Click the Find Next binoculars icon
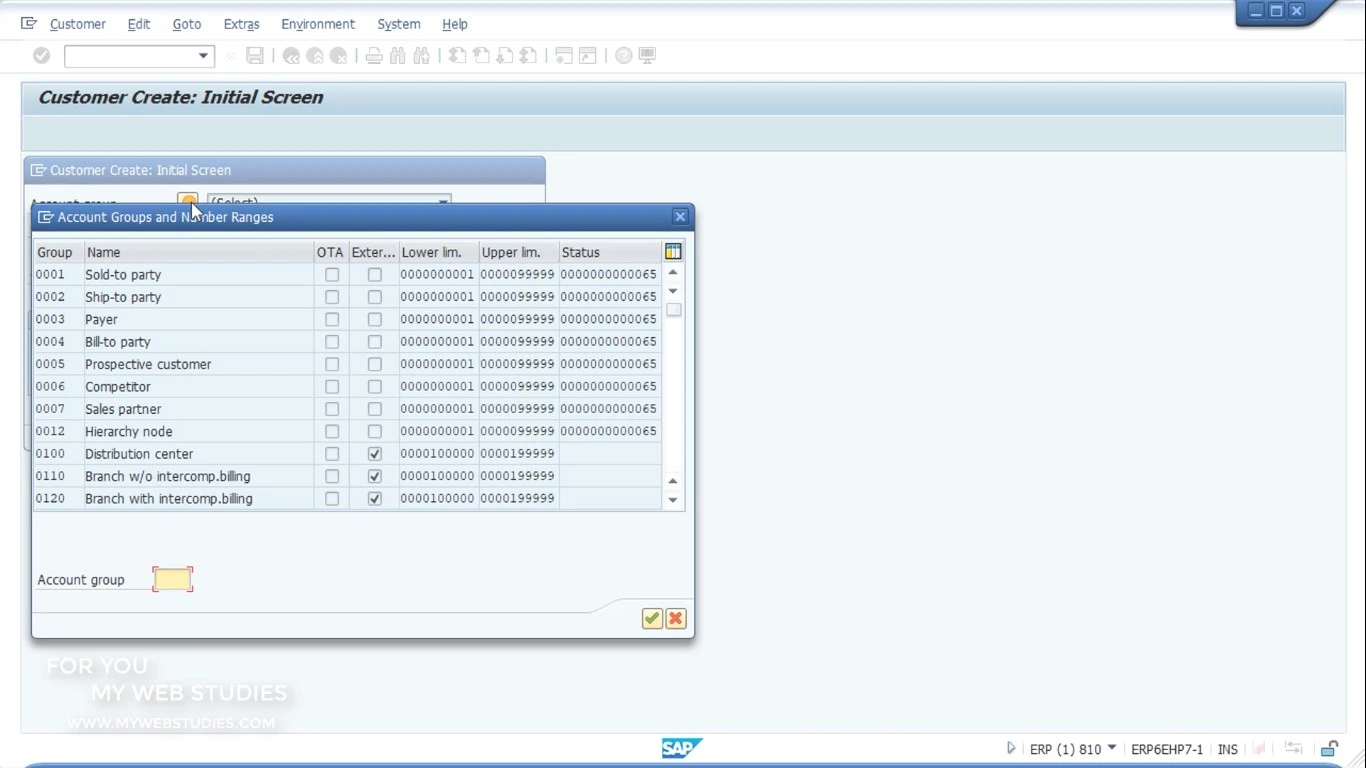This screenshot has height=768, width=1366. [422, 56]
